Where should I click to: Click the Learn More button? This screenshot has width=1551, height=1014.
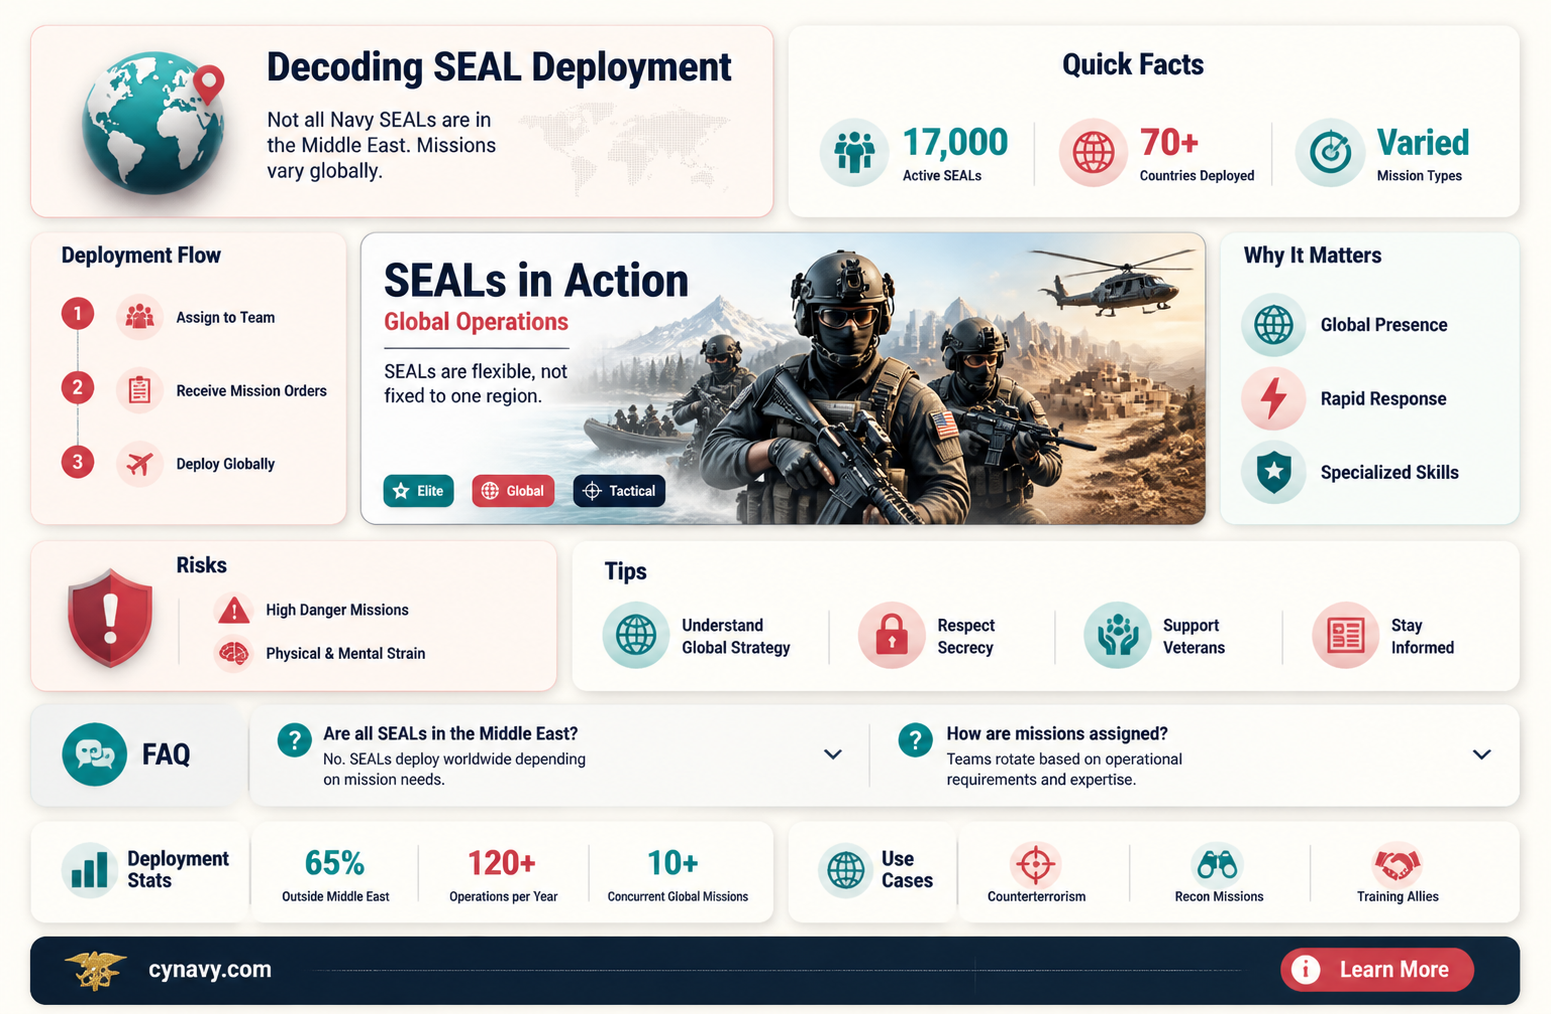[1377, 970]
